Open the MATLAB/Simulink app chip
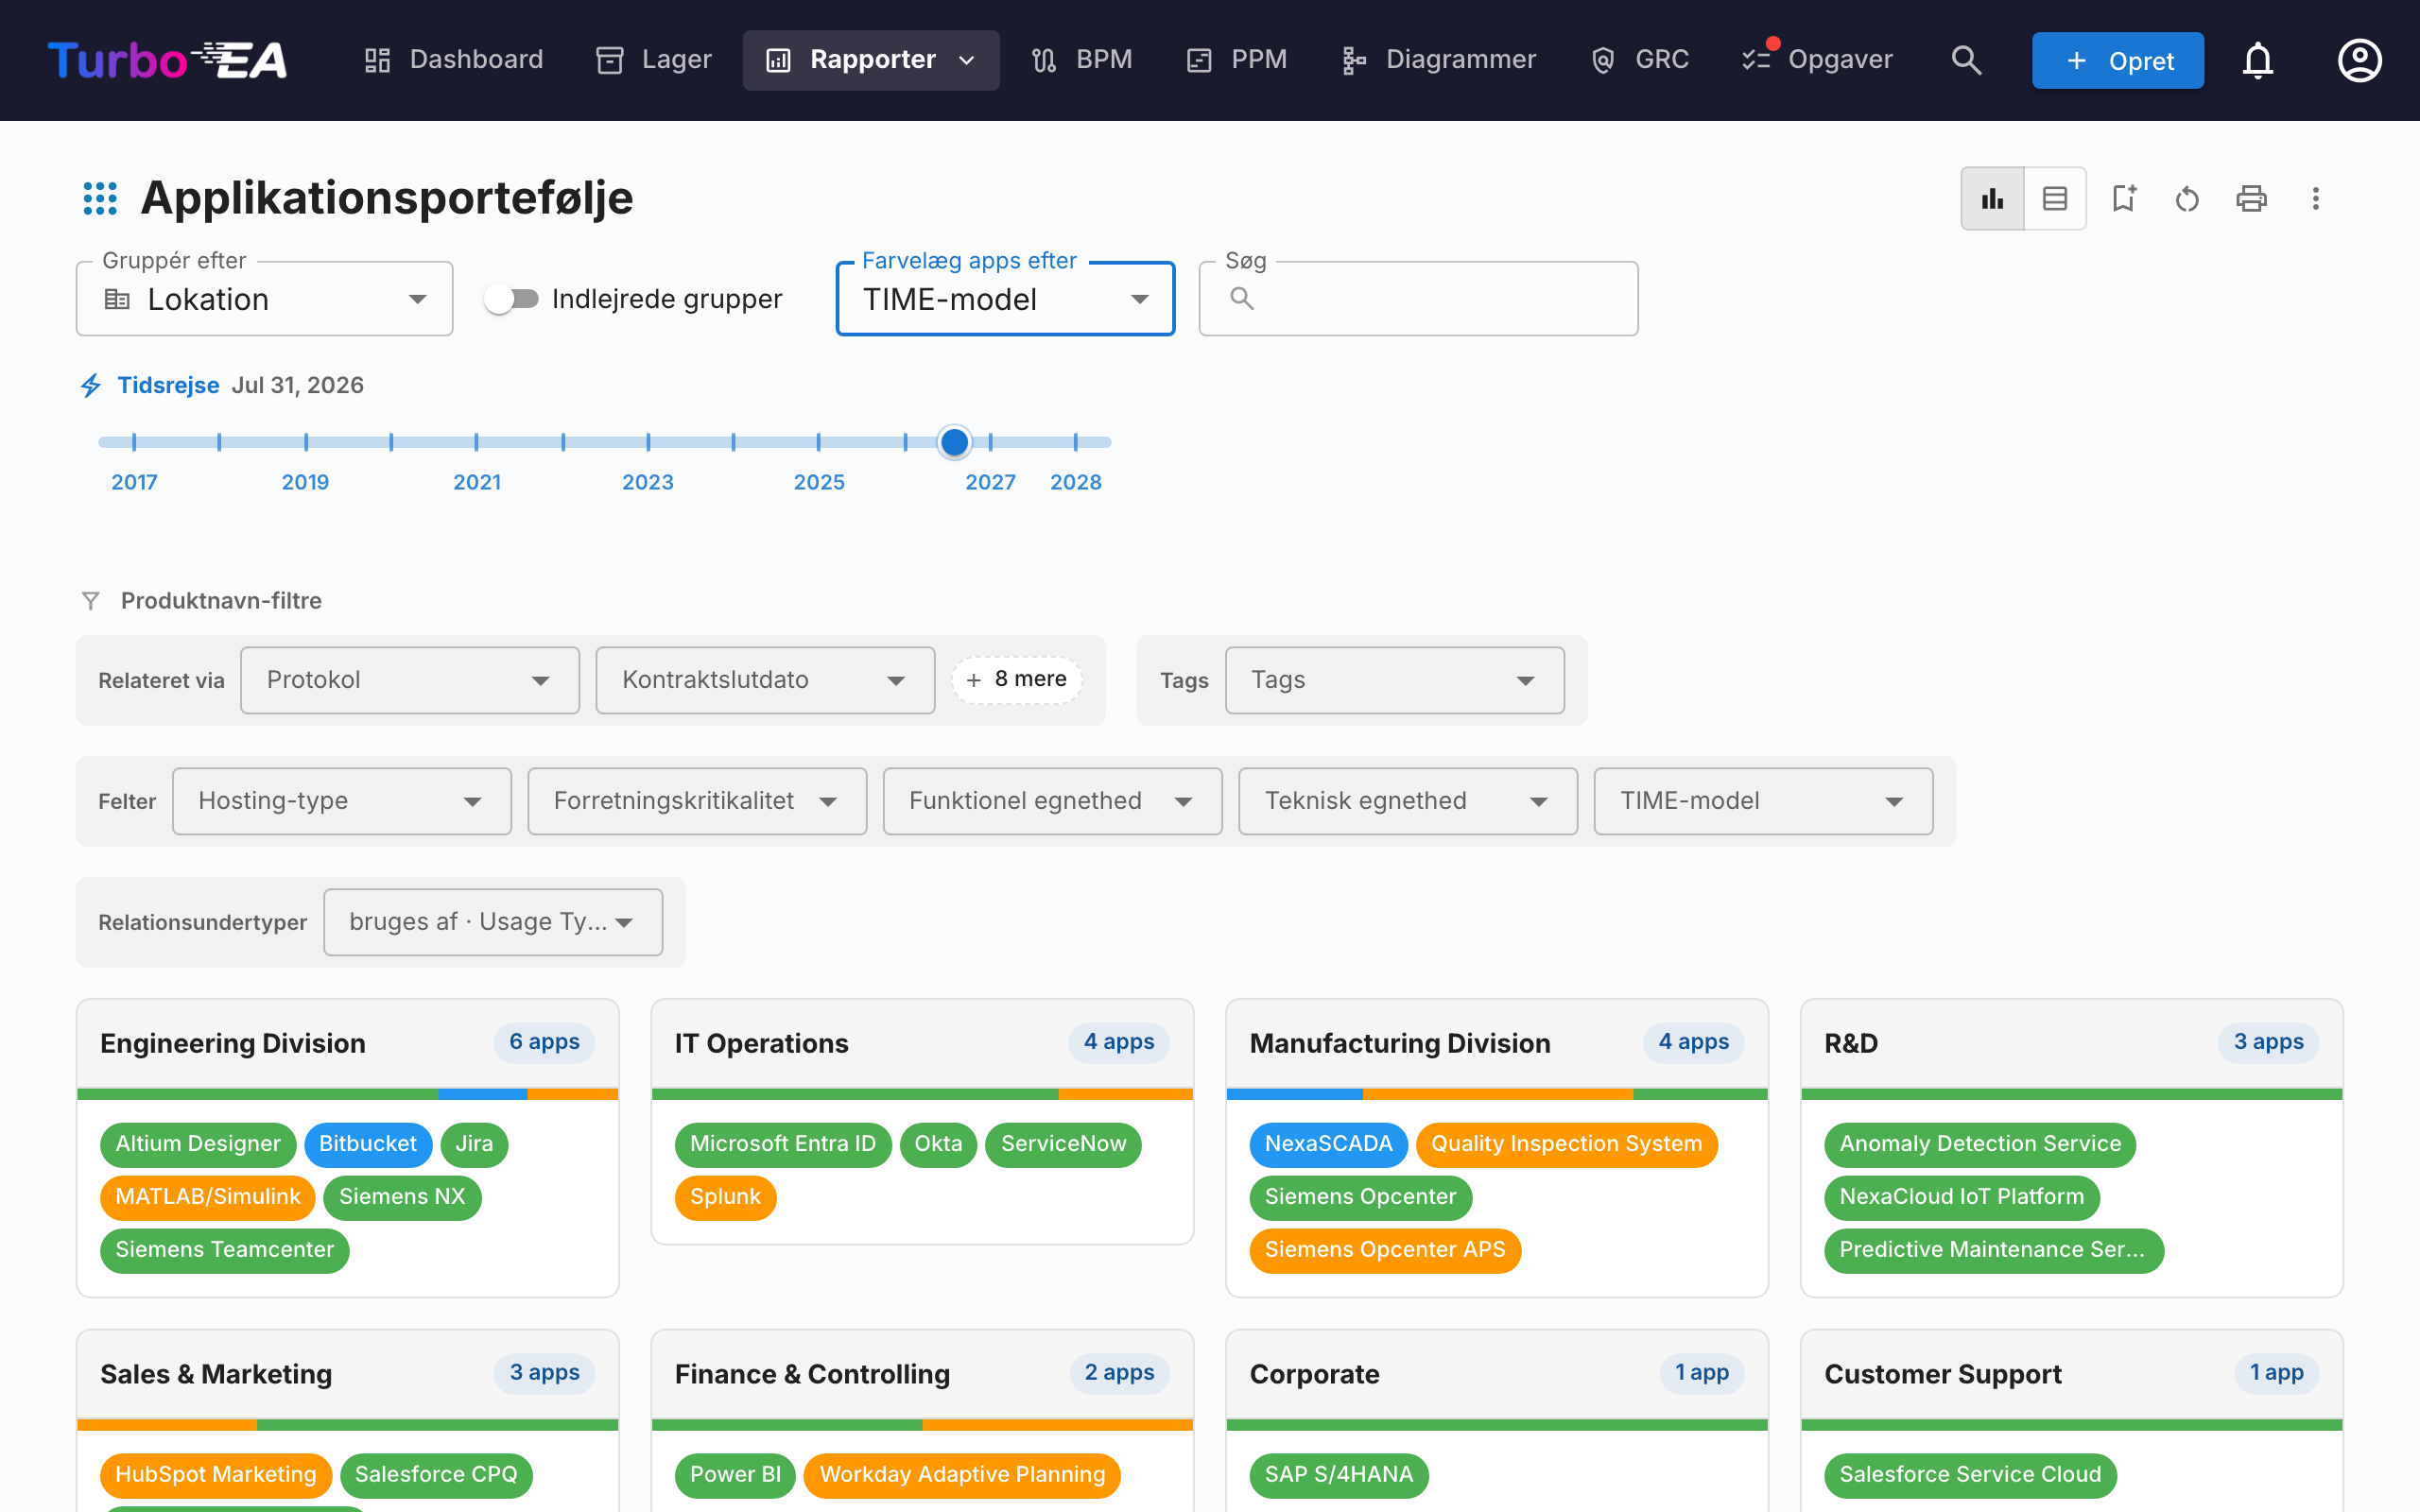This screenshot has height=1512, width=2420. pos(208,1197)
